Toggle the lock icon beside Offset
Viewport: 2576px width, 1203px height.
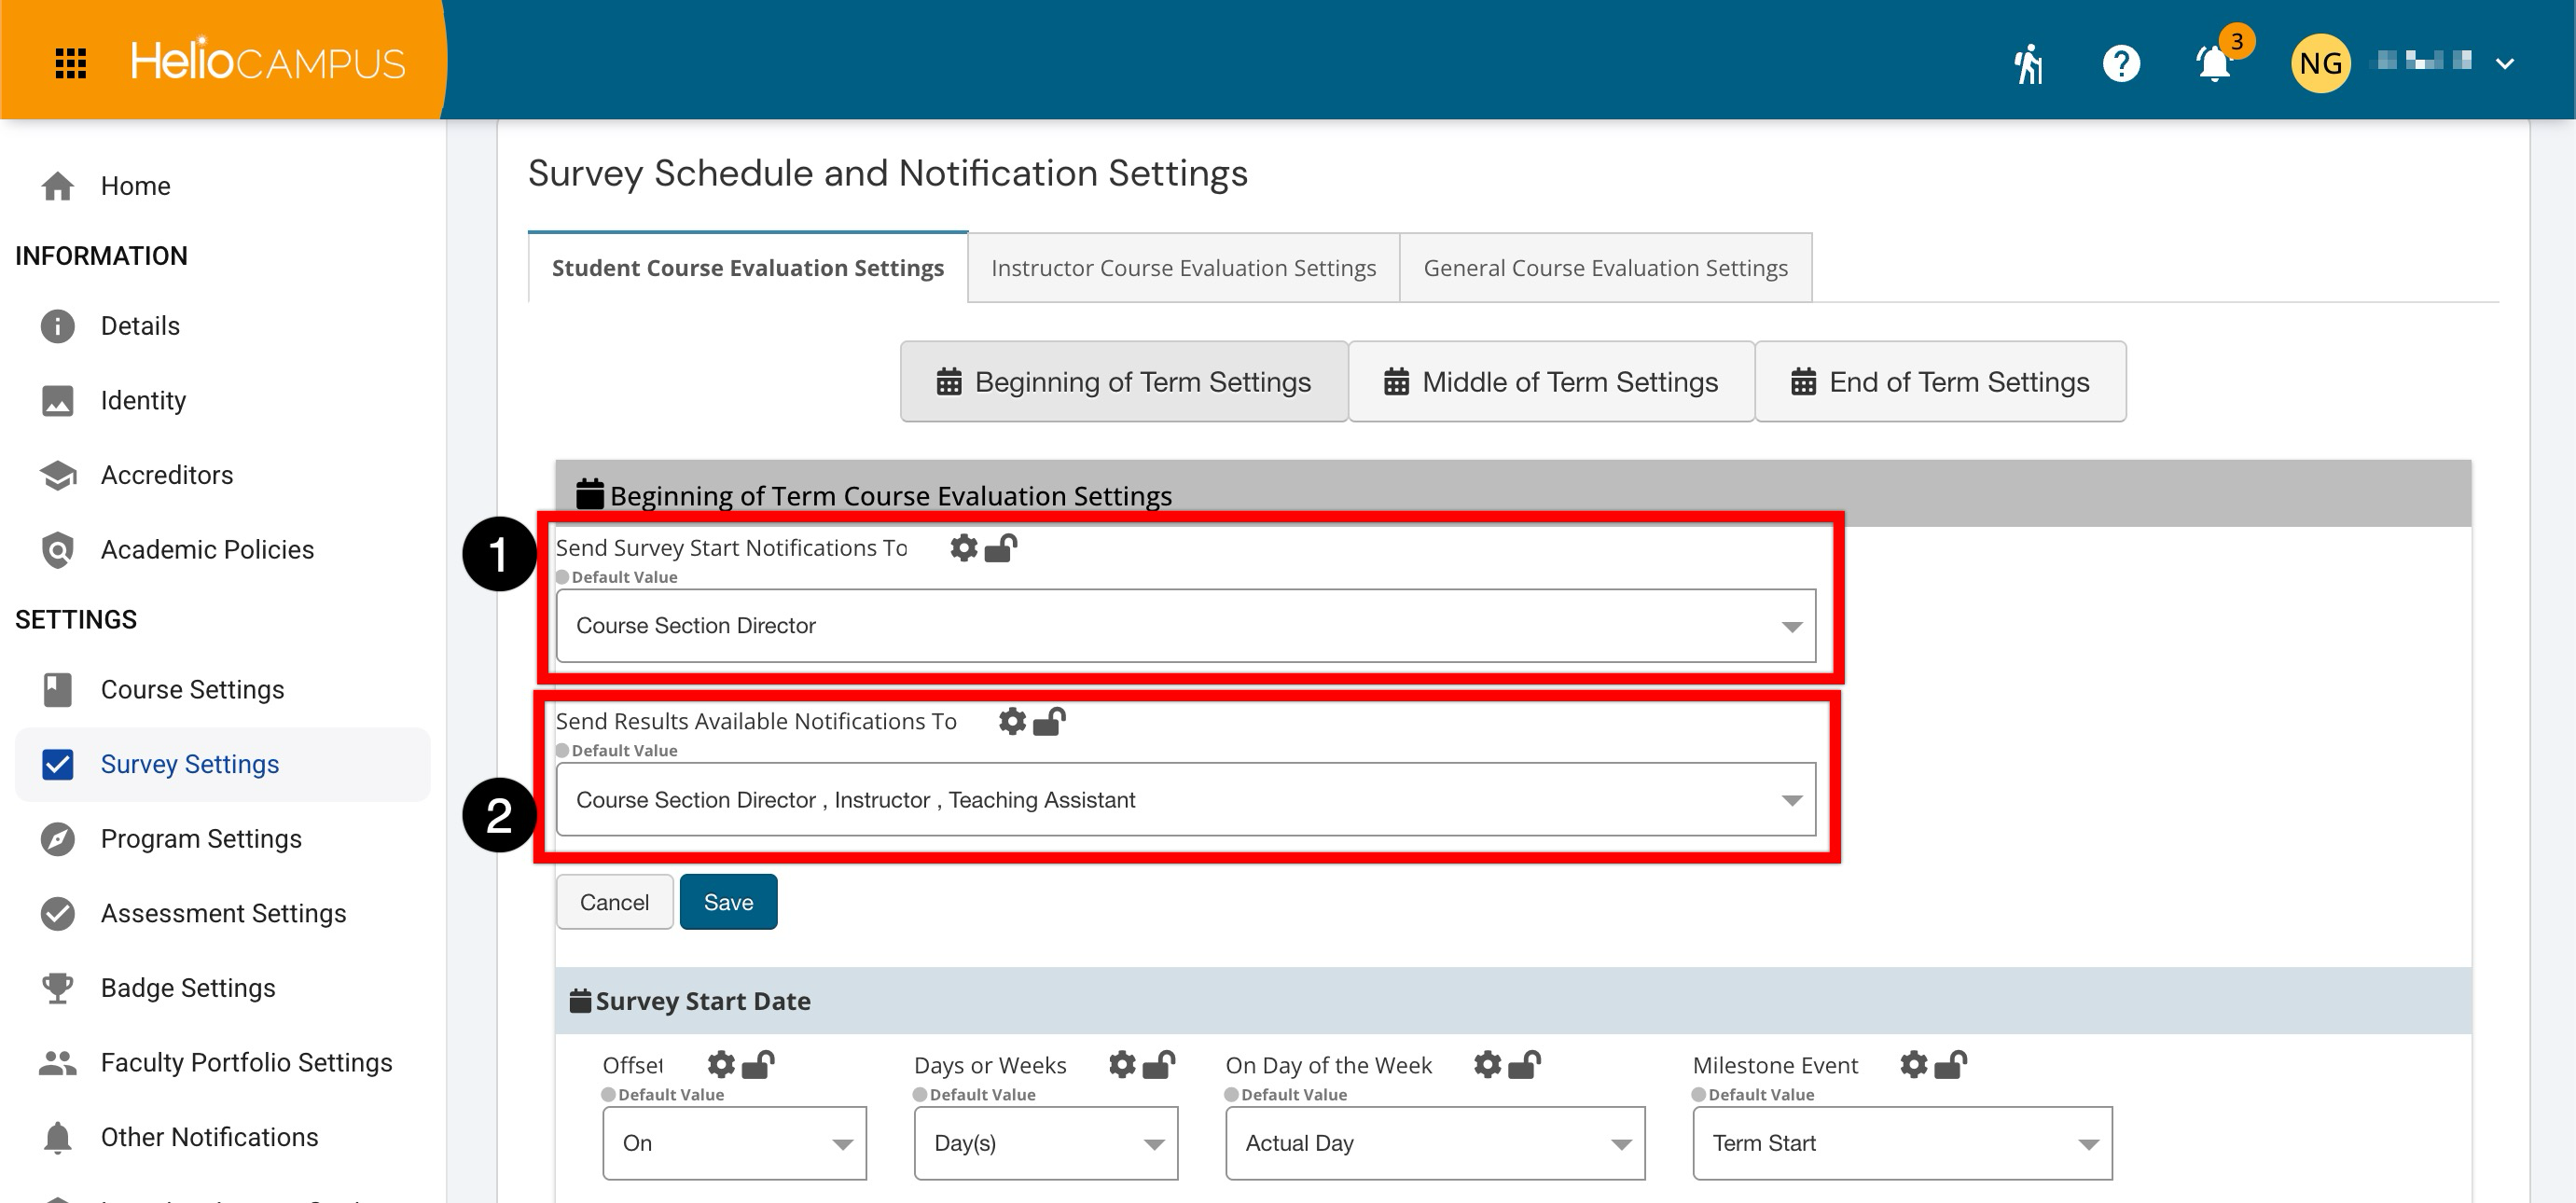click(758, 1064)
